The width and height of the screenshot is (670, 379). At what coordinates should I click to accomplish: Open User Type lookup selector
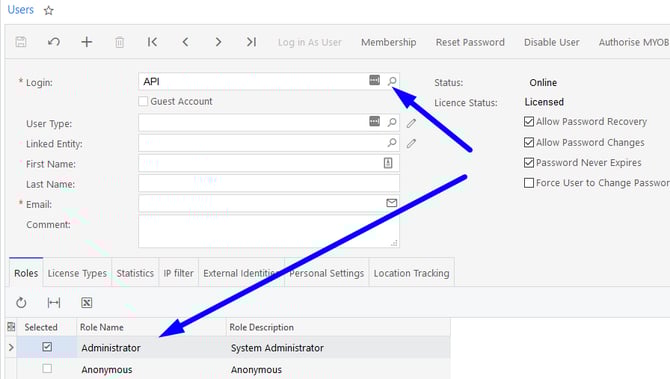point(392,122)
